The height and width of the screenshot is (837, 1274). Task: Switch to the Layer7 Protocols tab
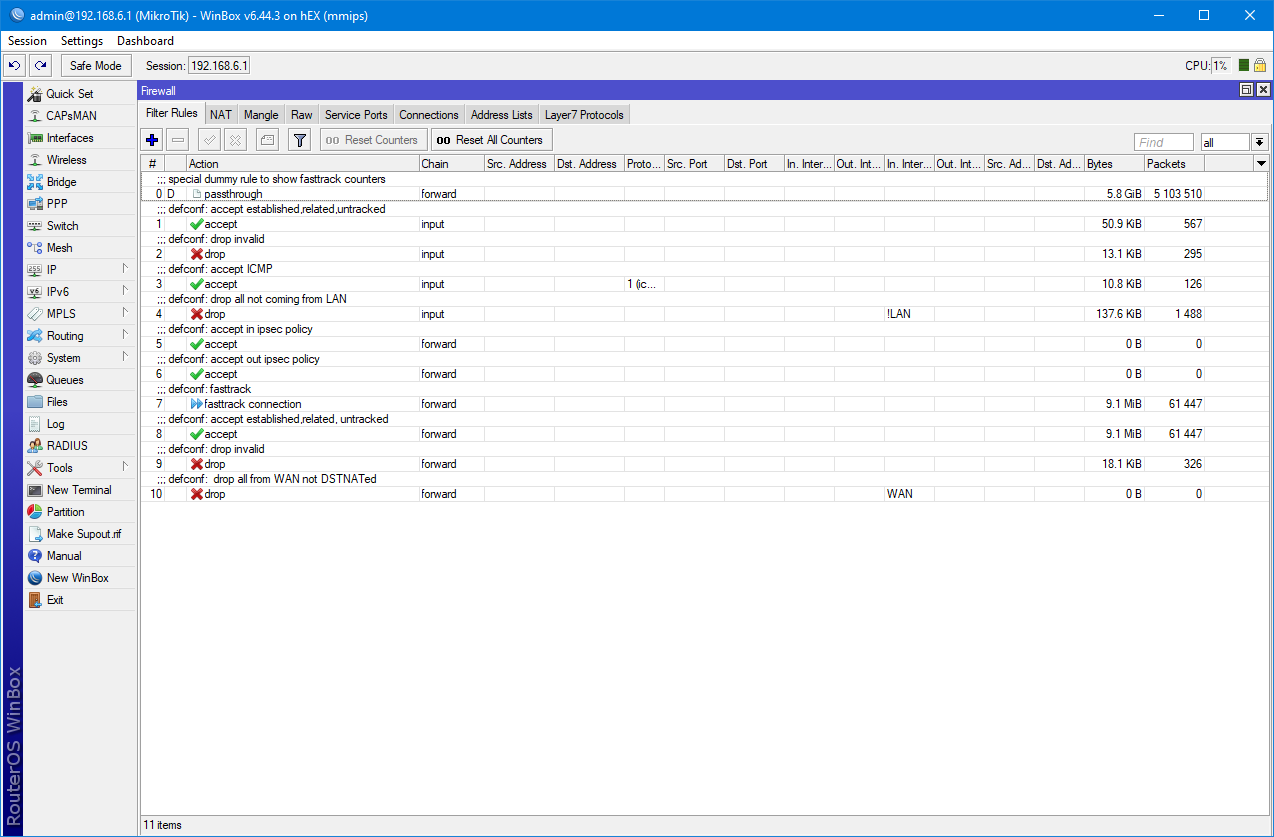point(584,114)
